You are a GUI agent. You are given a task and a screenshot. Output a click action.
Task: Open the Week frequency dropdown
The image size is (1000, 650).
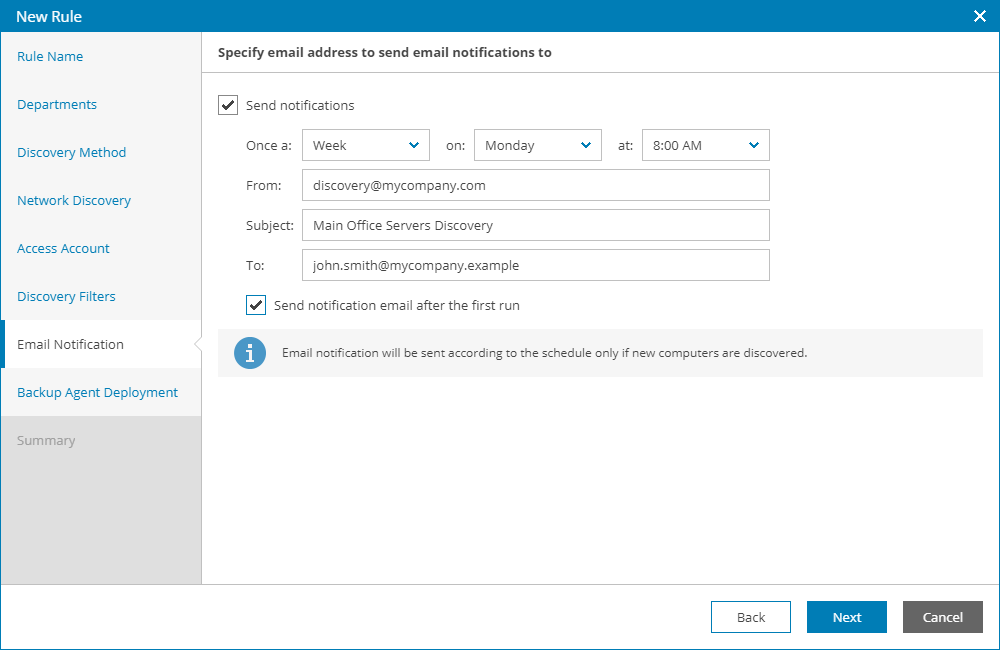(x=365, y=145)
